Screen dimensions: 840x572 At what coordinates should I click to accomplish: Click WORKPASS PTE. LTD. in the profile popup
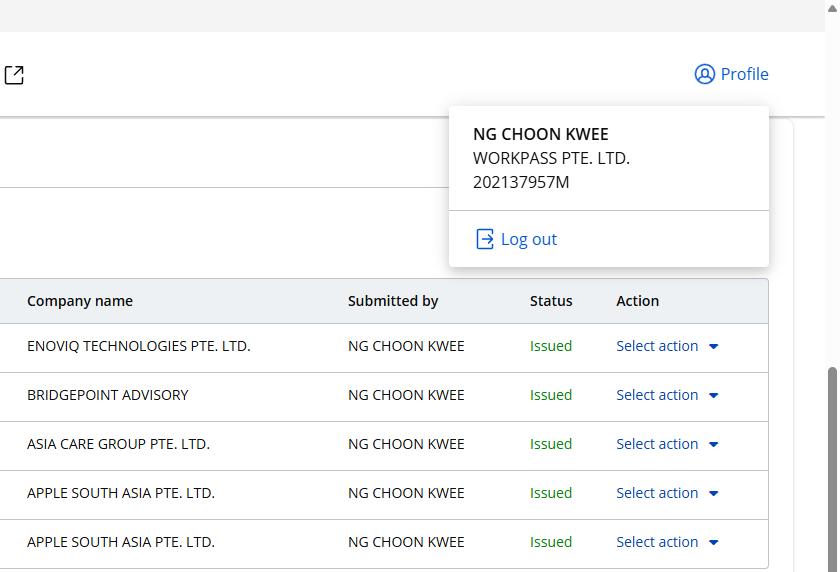[x=551, y=158]
